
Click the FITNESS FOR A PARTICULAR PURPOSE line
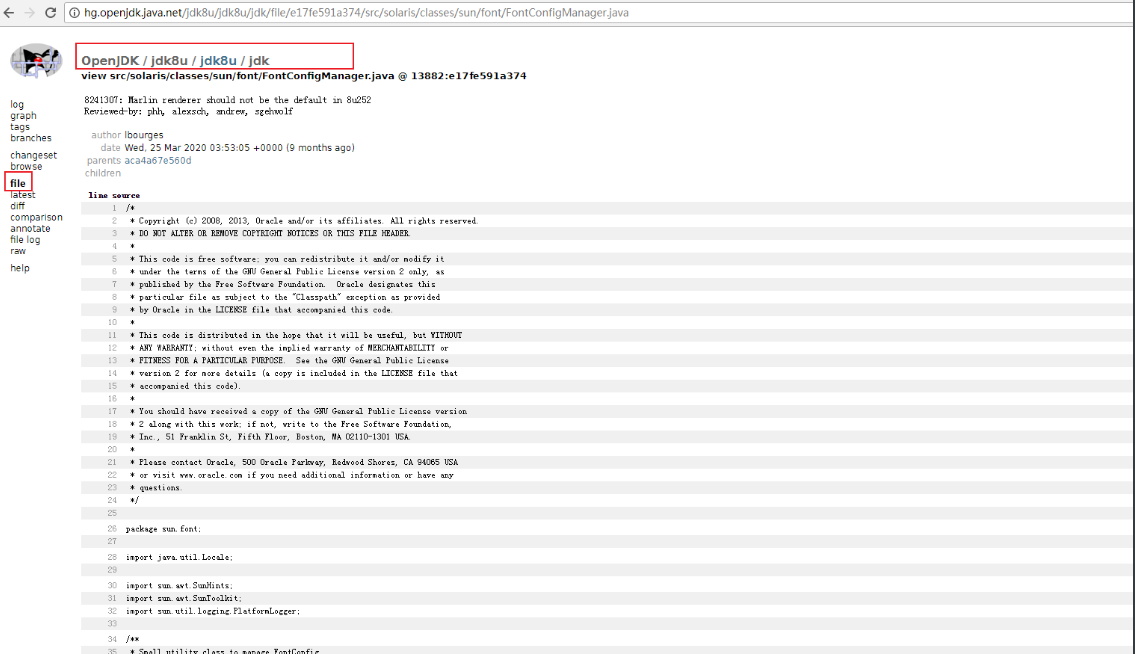(x=290, y=360)
